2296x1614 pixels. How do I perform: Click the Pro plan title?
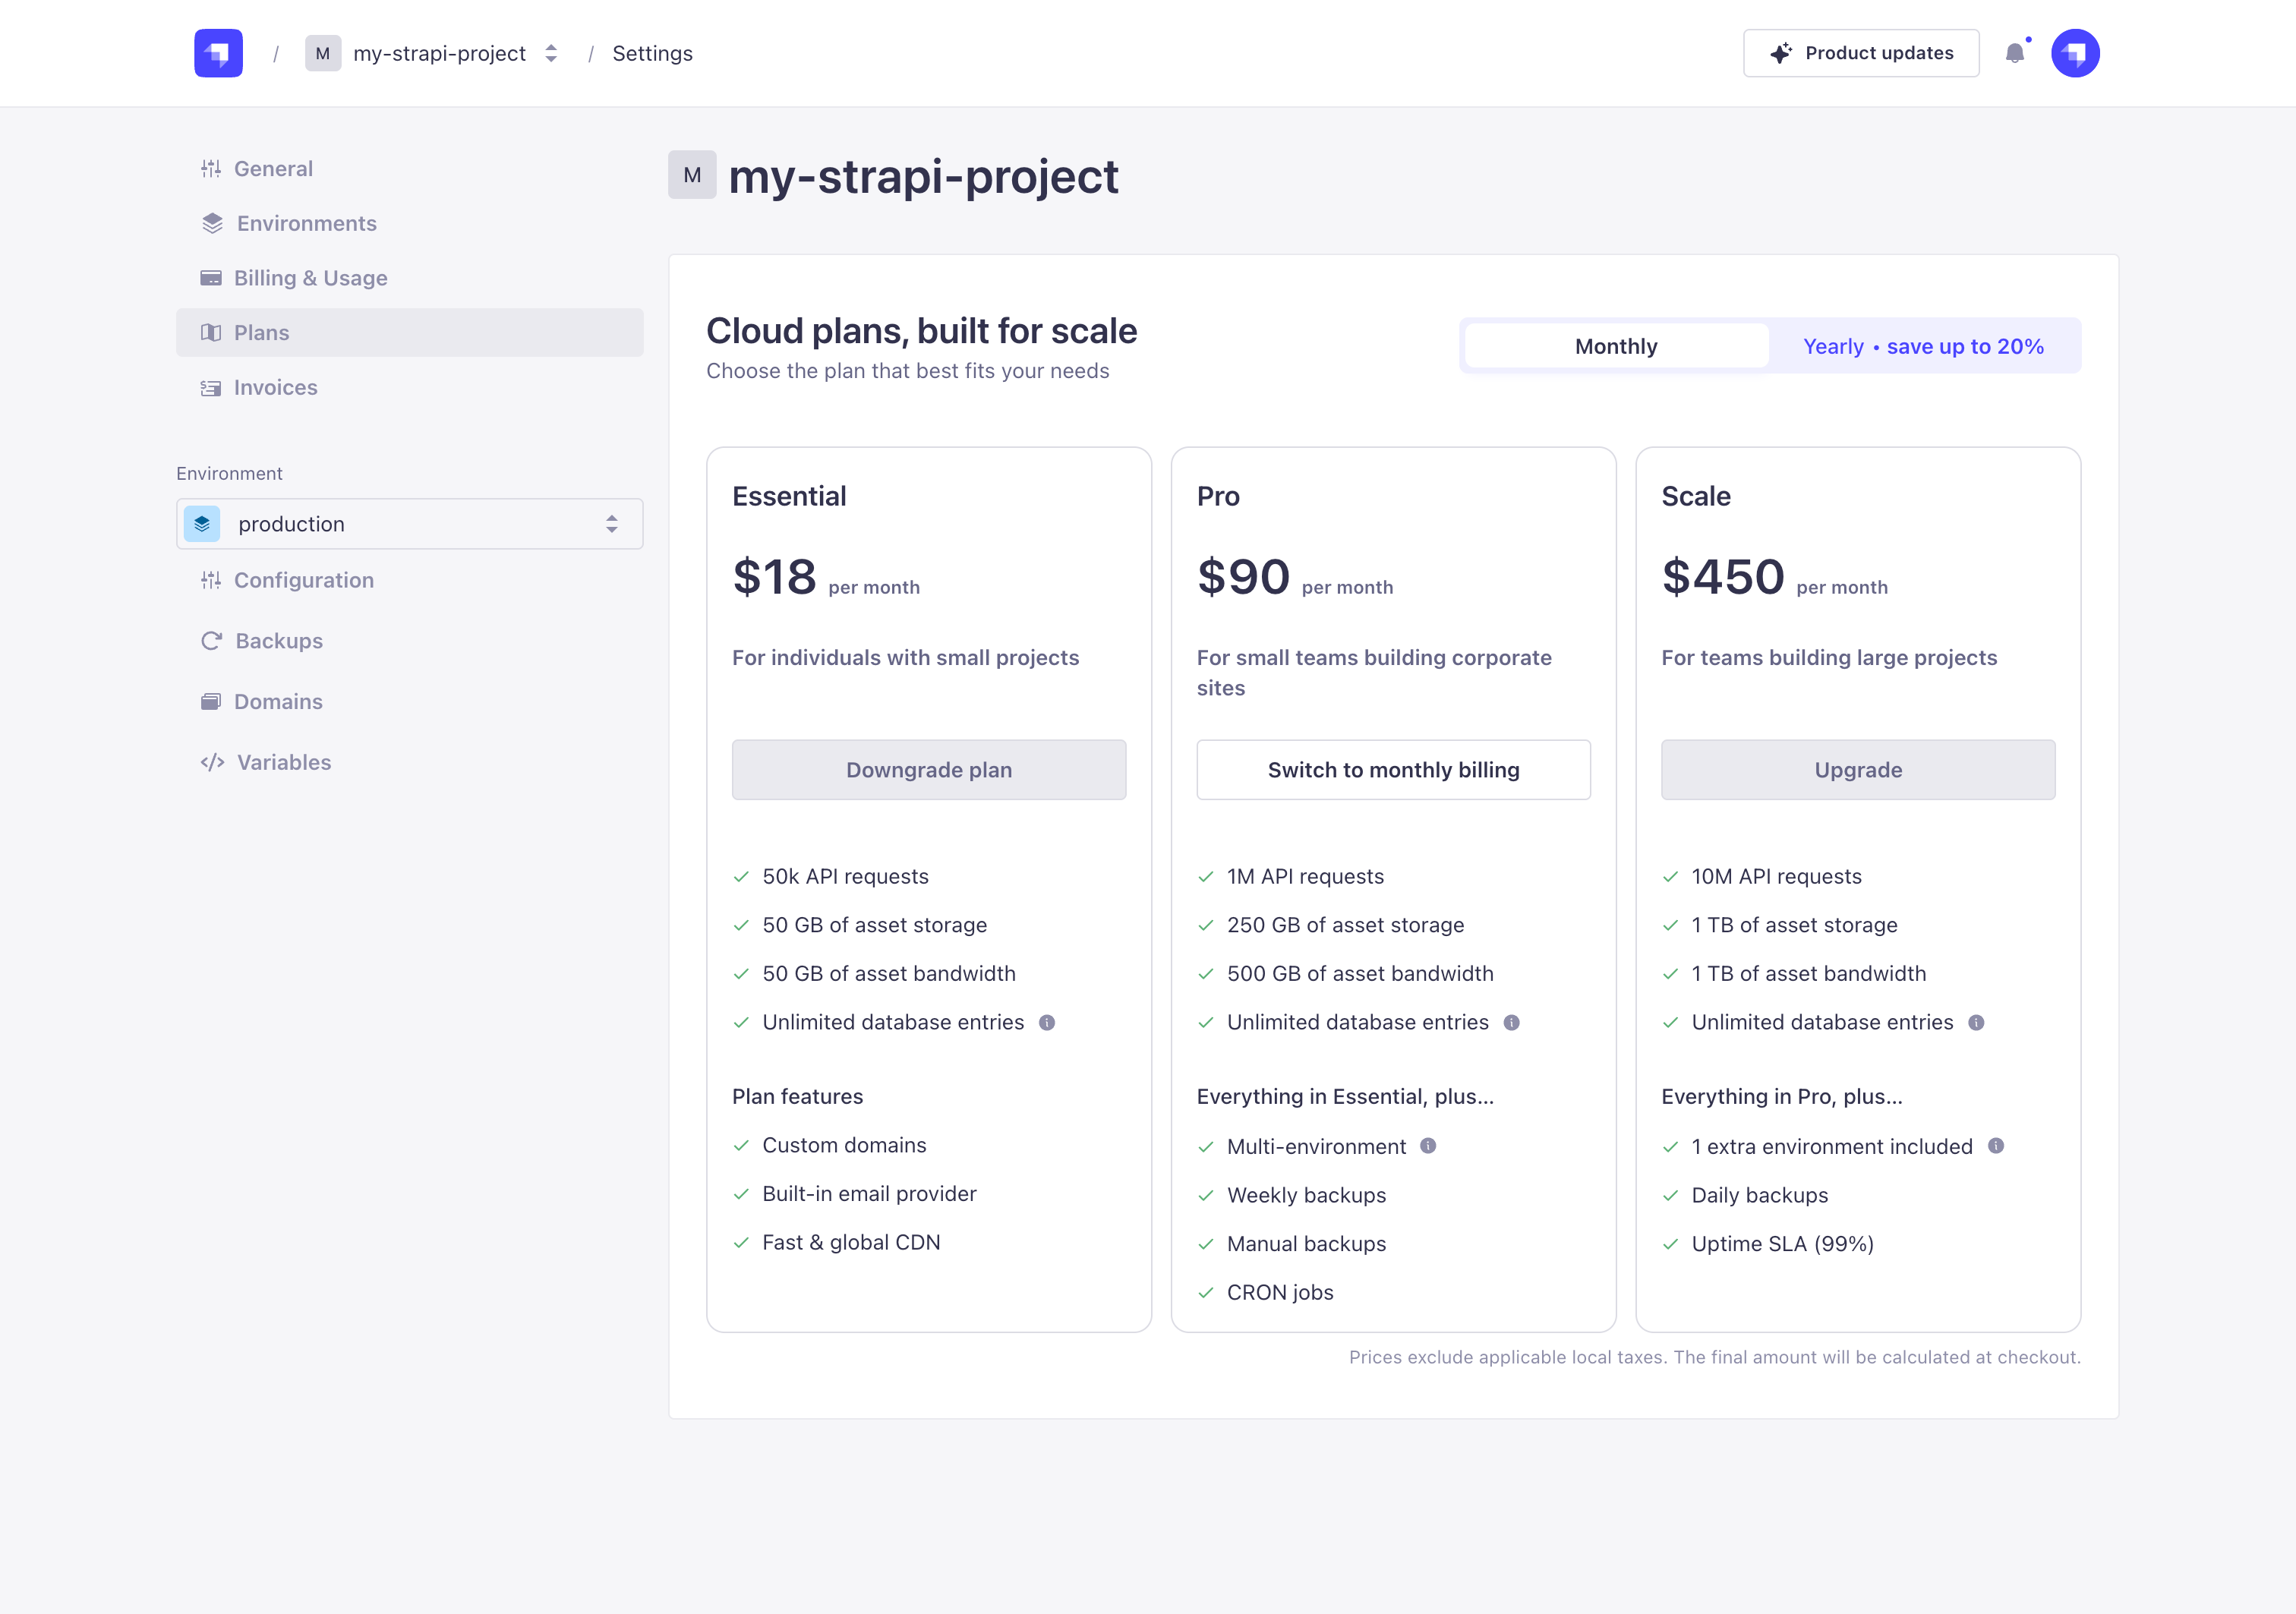(x=1218, y=496)
